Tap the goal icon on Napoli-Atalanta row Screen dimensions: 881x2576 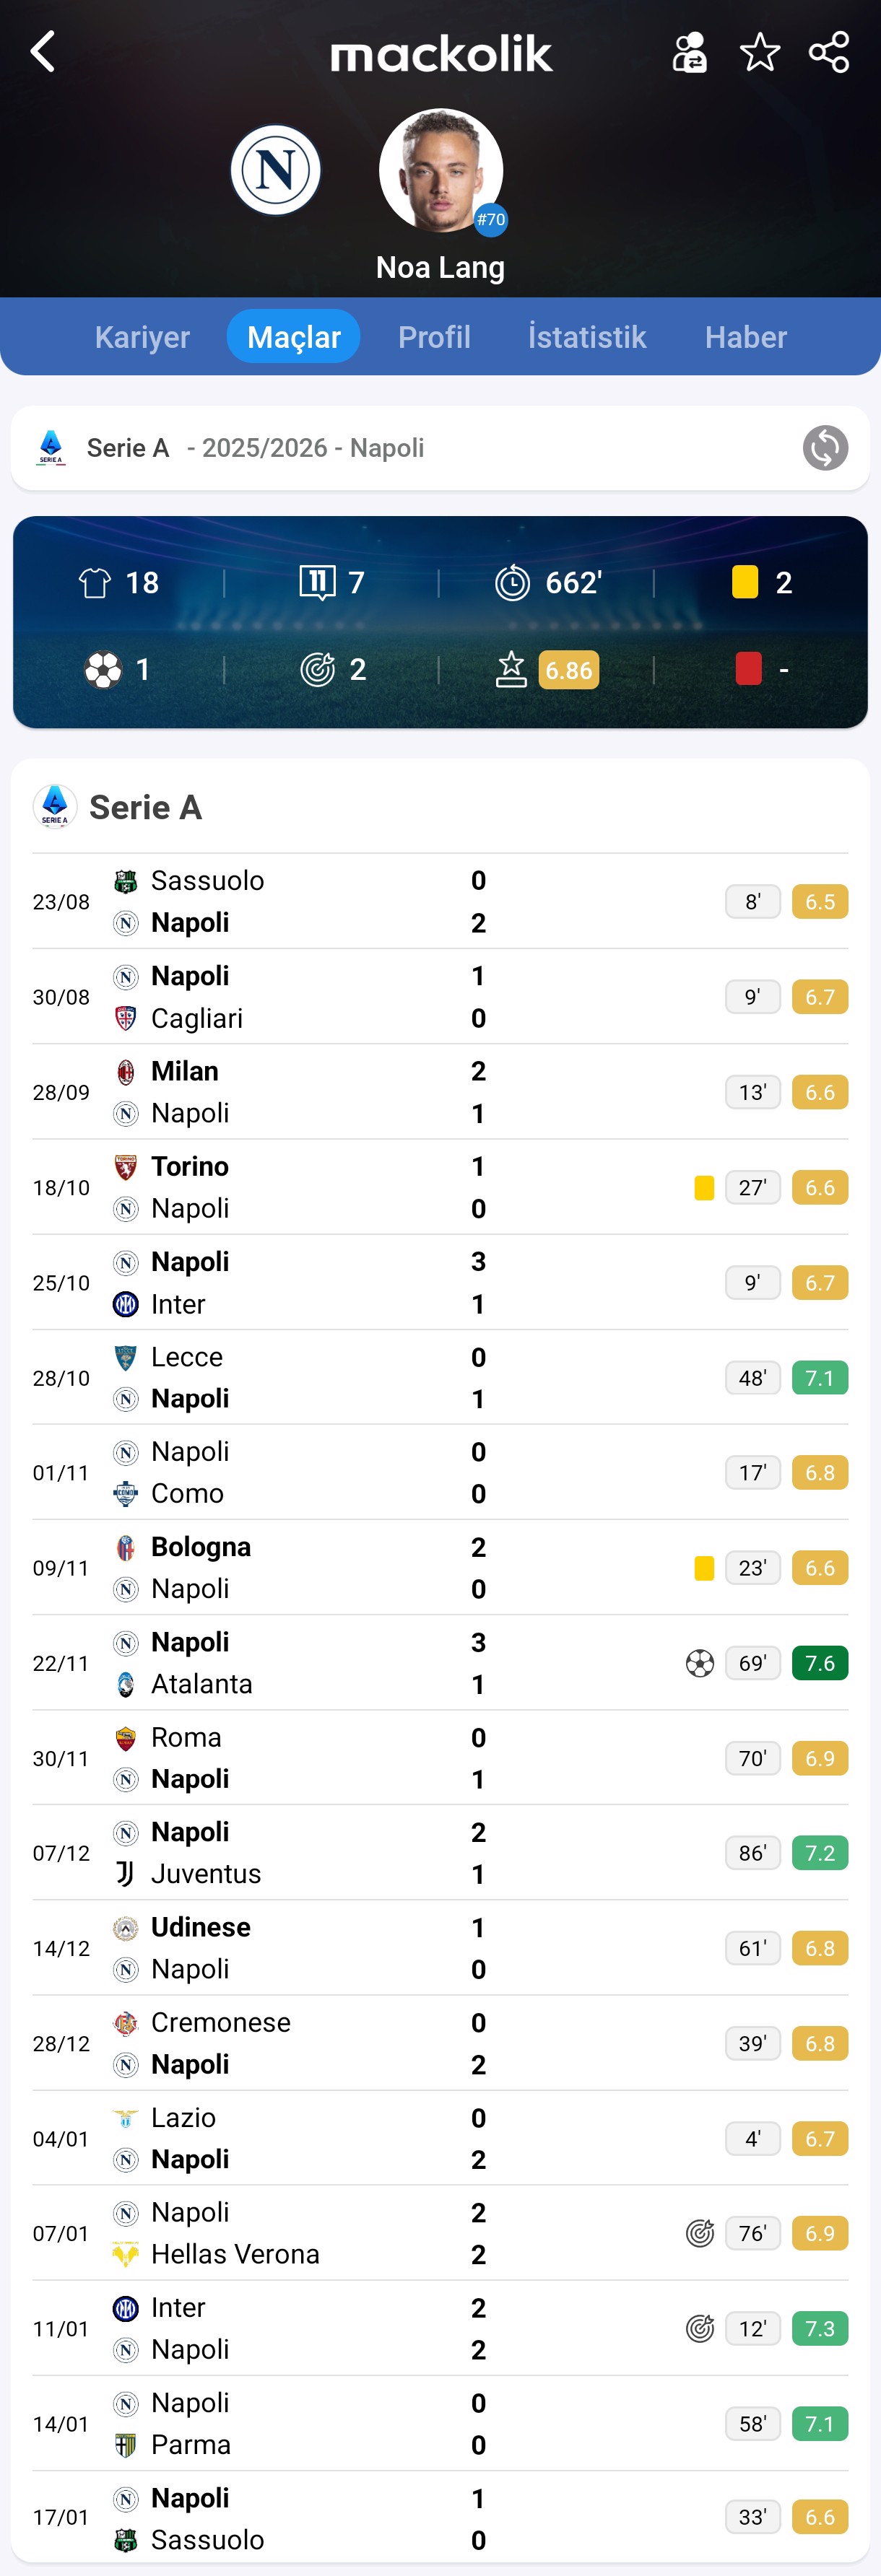(x=700, y=1663)
